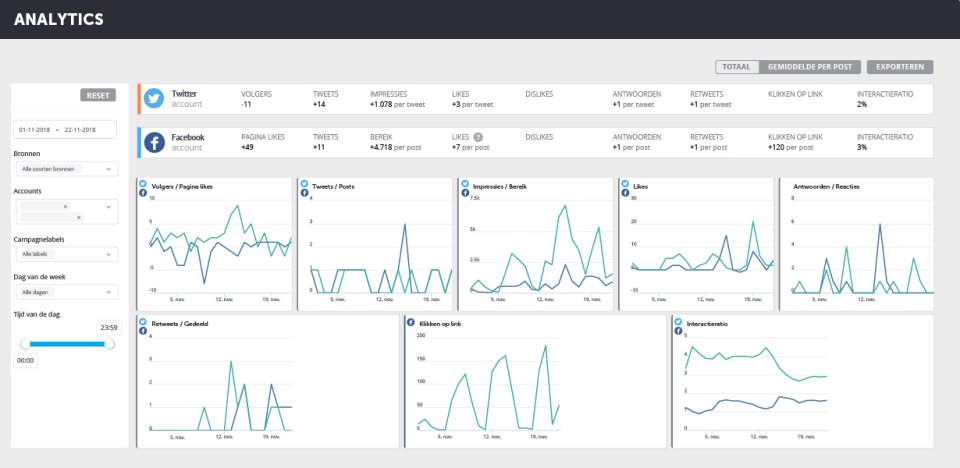Image resolution: width=960 pixels, height=468 pixels.
Task: Switch view to Gemiddelde per post
Action: (810, 67)
